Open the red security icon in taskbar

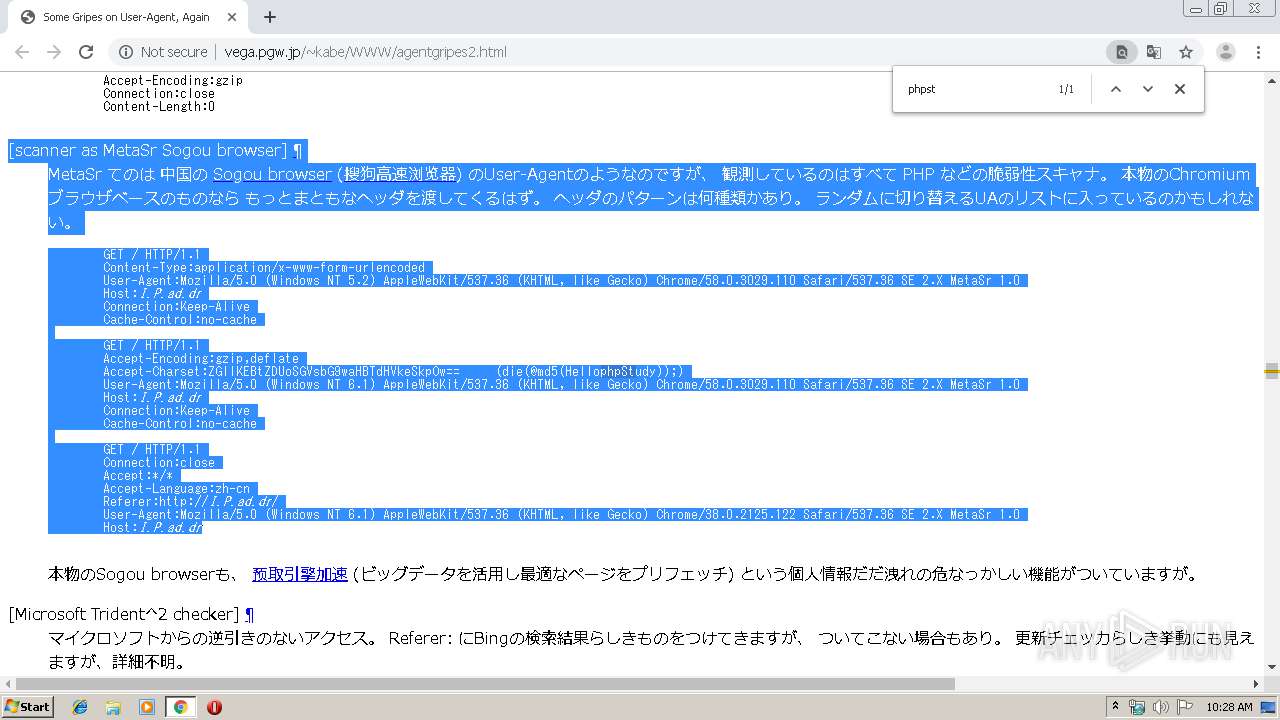tap(214, 707)
